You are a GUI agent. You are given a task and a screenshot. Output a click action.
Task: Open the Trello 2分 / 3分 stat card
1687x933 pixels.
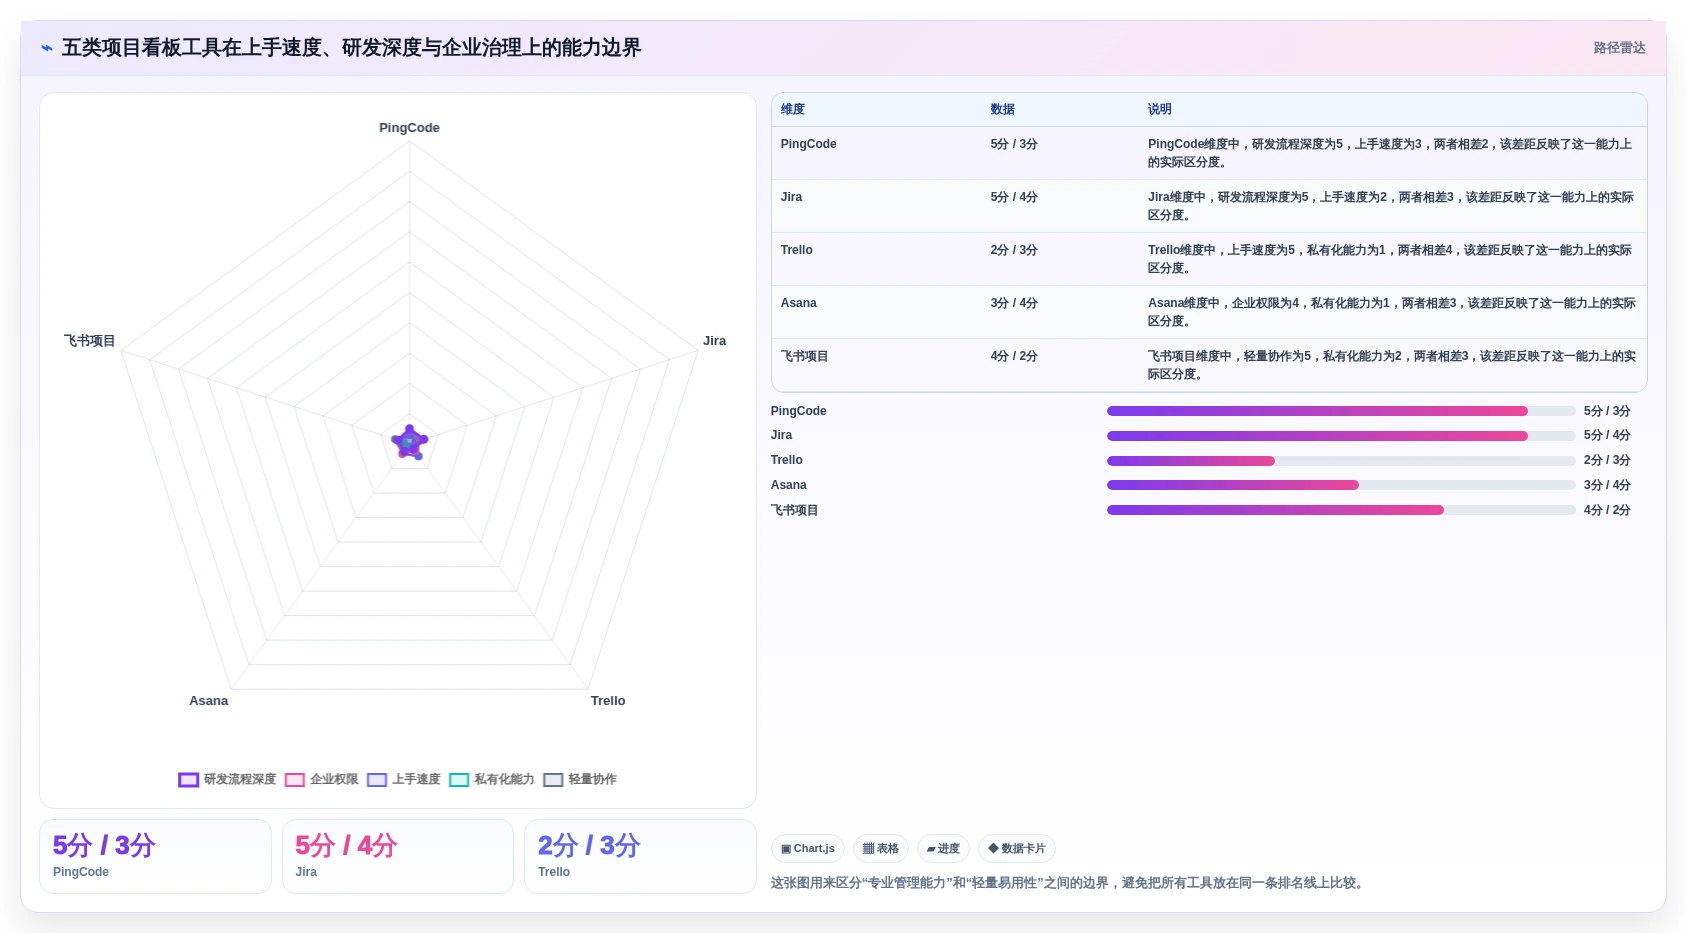(640, 857)
